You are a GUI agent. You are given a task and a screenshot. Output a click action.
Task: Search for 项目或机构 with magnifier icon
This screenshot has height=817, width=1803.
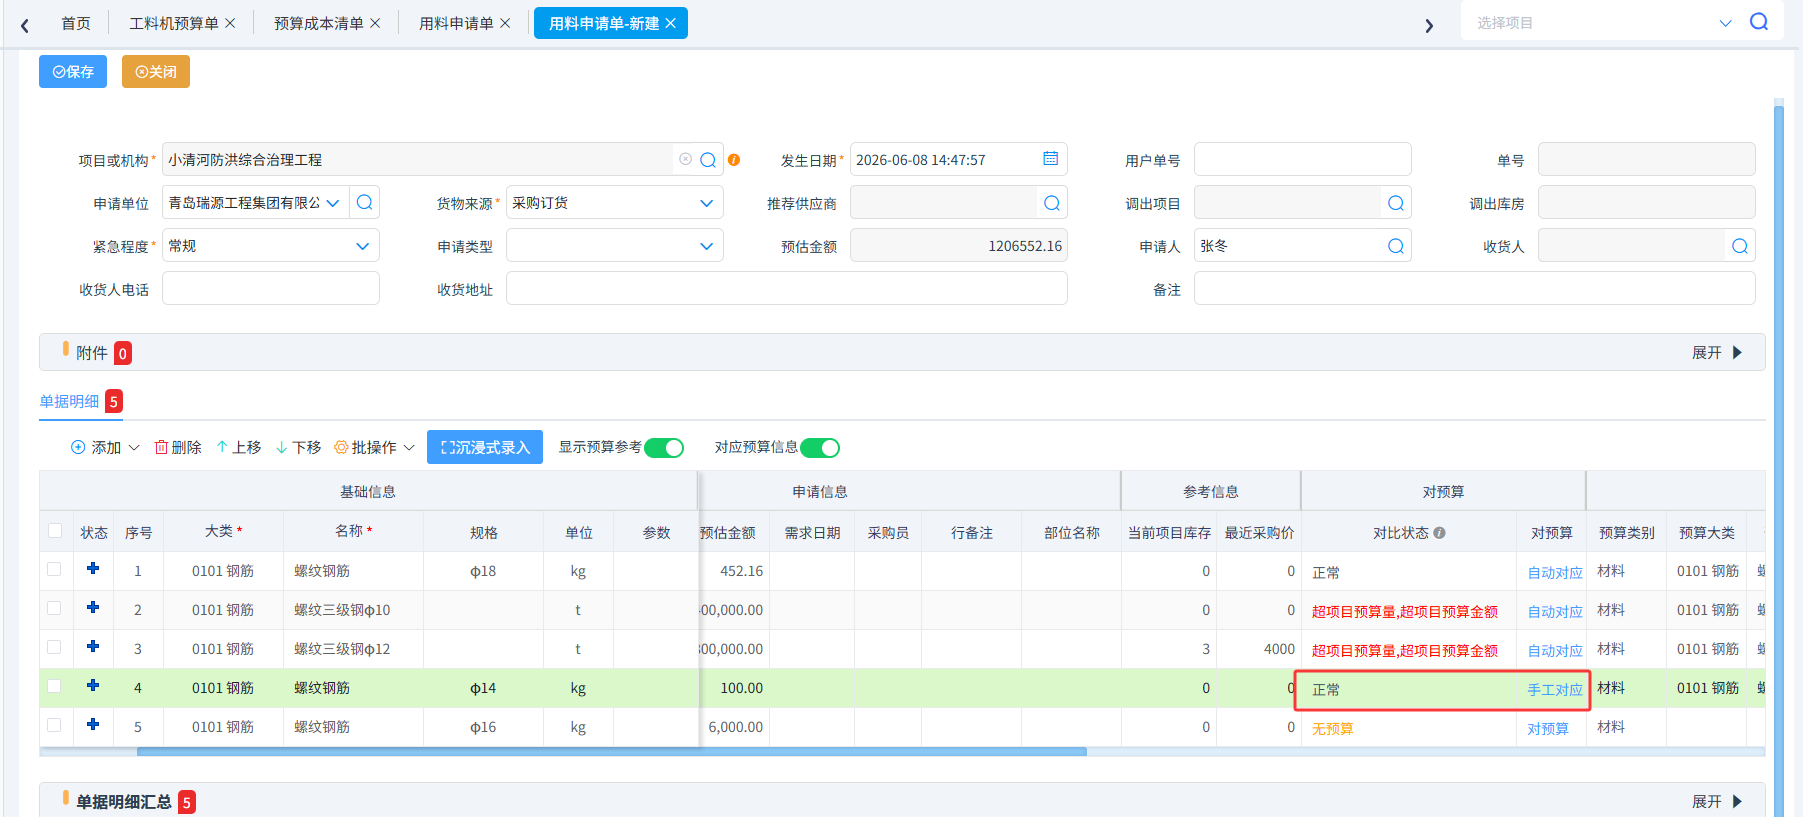tap(708, 160)
